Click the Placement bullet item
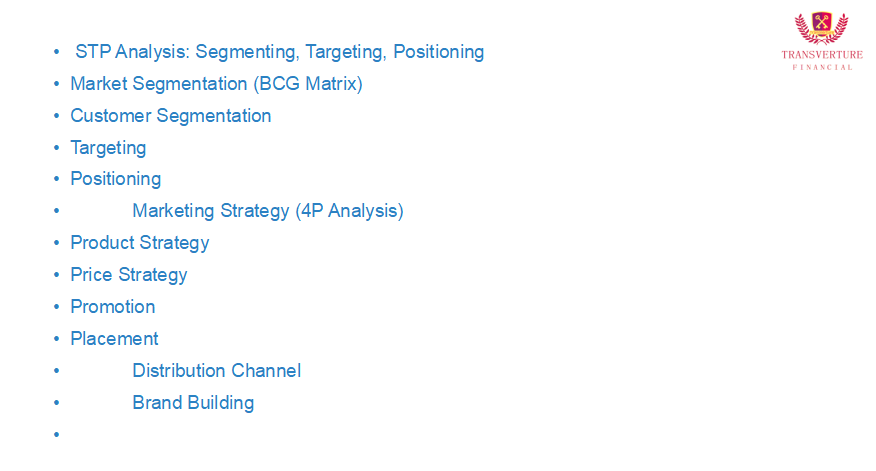Screen dimensions: 876x471 pyautogui.click(x=114, y=339)
